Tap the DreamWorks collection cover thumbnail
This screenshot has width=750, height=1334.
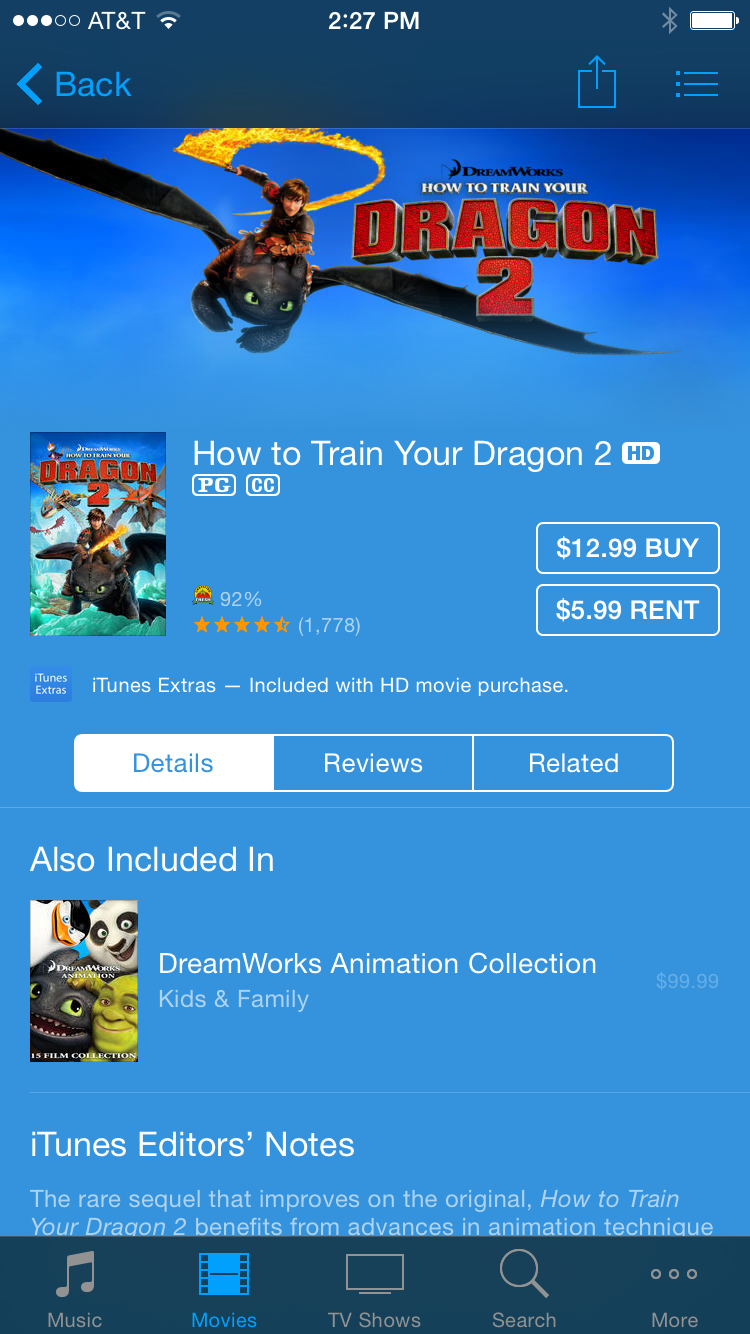(84, 981)
